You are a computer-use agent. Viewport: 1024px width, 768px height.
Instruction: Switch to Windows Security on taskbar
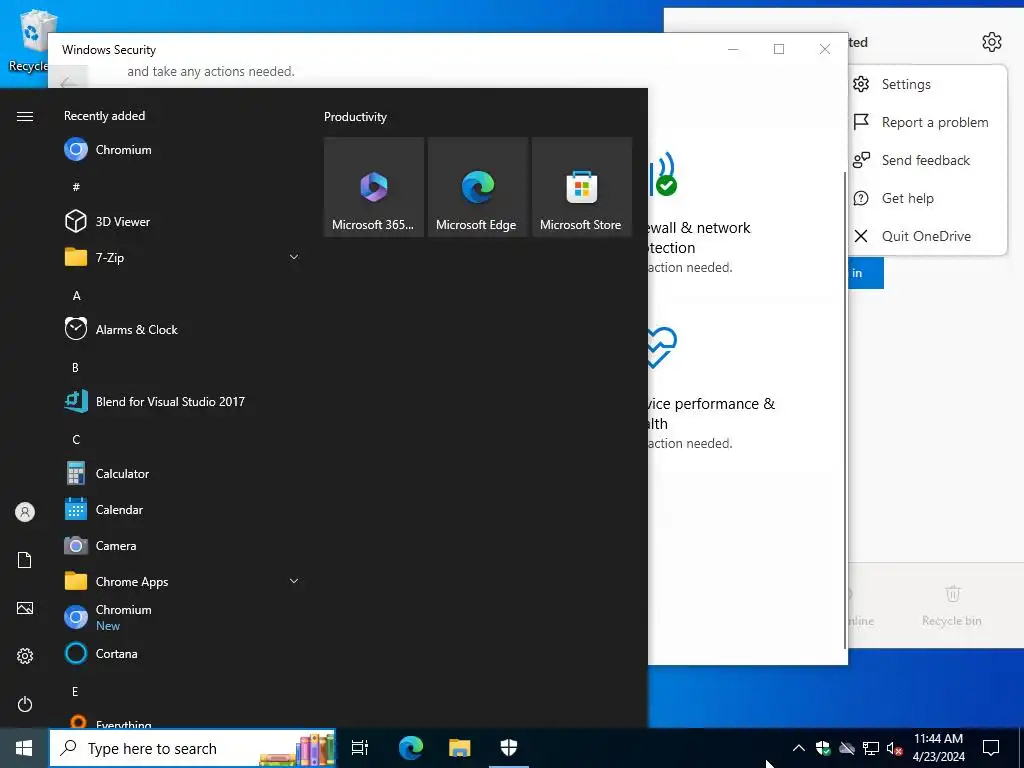[x=509, y=748]
